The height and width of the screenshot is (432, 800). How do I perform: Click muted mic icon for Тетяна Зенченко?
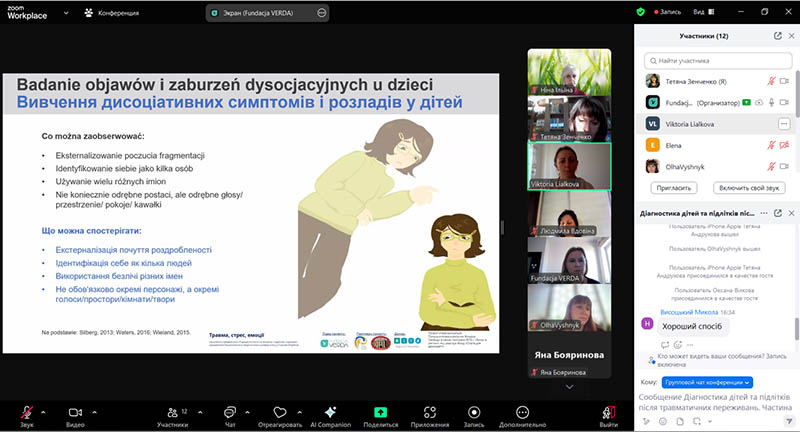coord(771,81)
